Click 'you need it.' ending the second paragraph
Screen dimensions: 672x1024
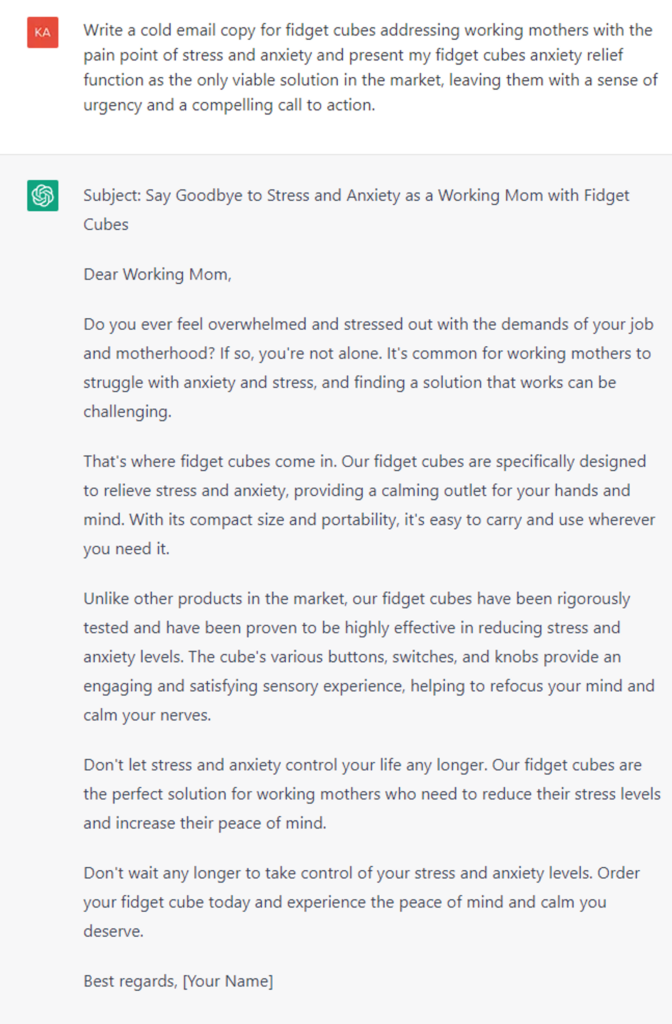126,549
